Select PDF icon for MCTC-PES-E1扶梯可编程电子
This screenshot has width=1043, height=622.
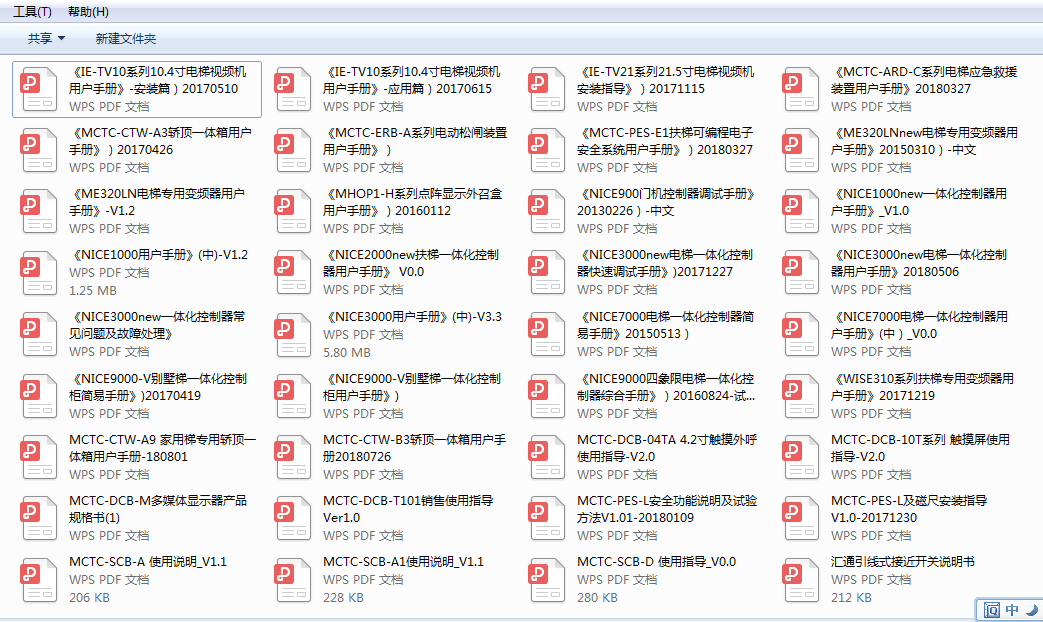click(547, 150)
